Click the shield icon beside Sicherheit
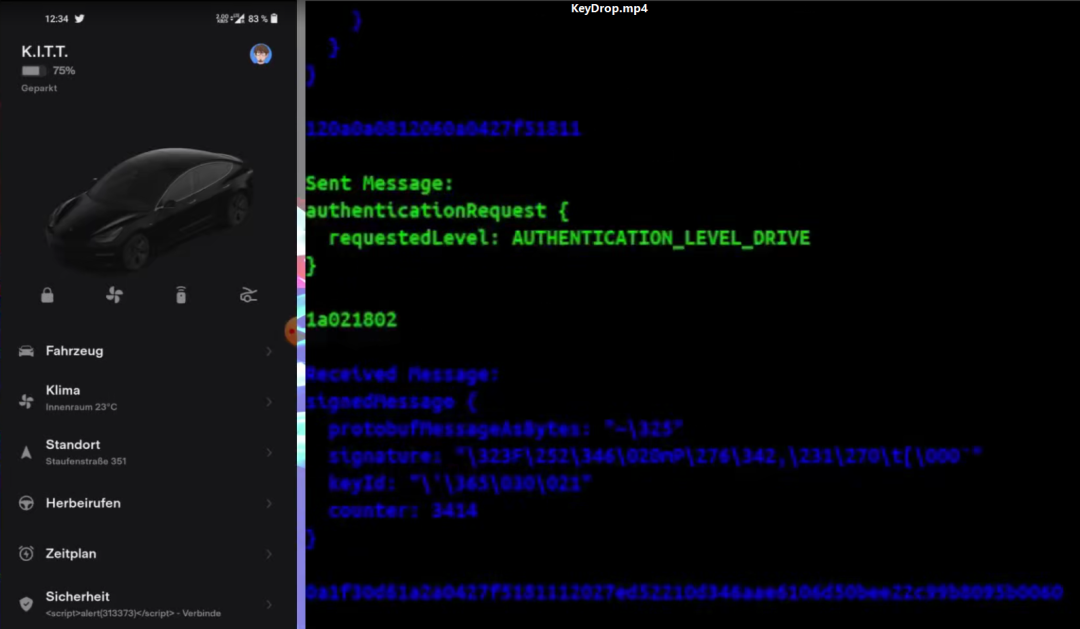This screenshot has height=629, width=1080. tap(26, 604)
